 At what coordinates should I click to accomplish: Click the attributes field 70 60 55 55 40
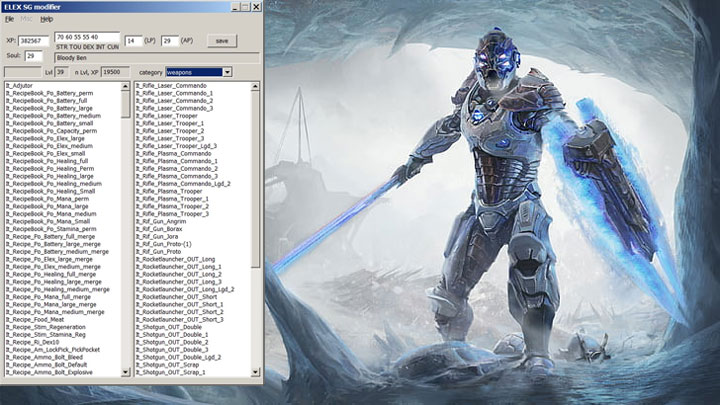click(87, 37)
